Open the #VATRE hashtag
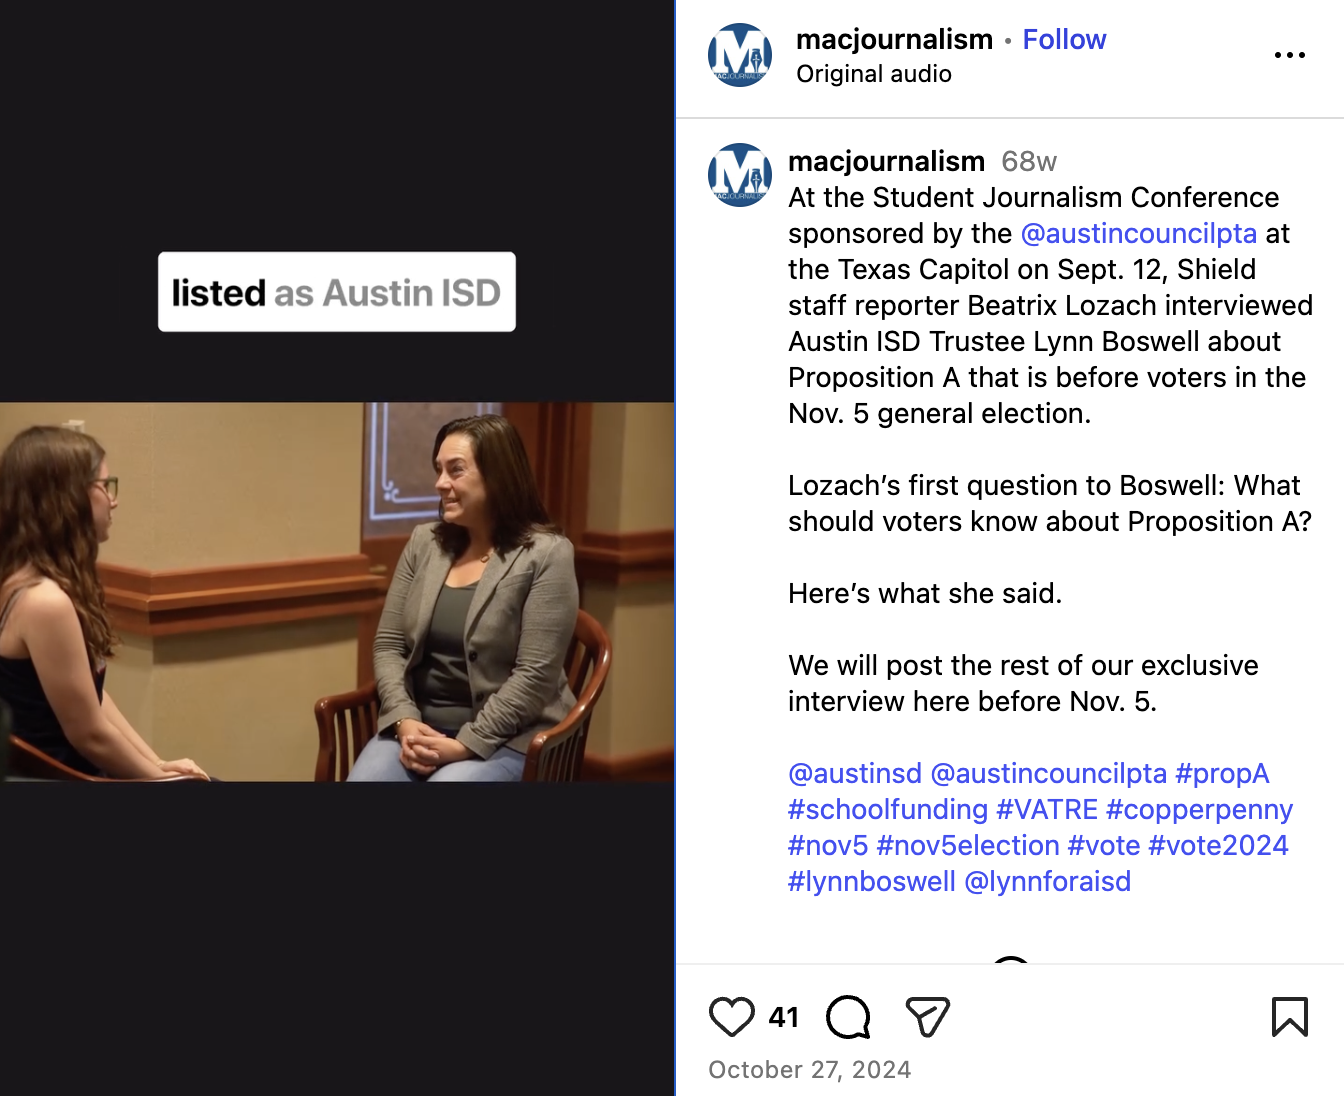 (x=1047, y=809)
